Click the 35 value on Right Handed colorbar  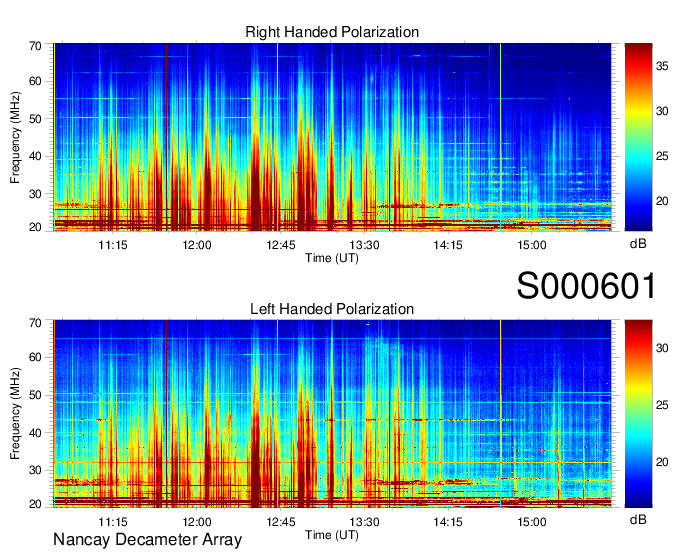pyautogui.click(x=662, y=66)
